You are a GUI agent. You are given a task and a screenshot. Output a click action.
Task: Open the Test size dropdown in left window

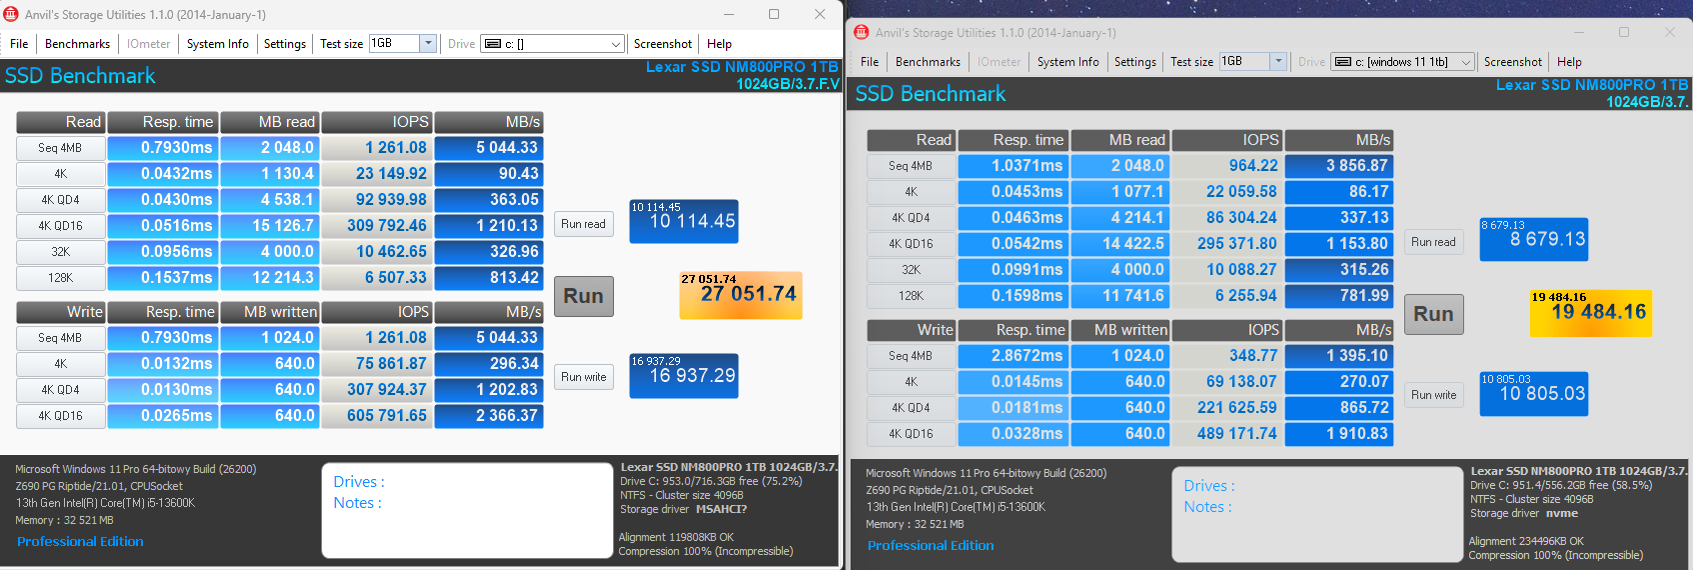(428, 43)
